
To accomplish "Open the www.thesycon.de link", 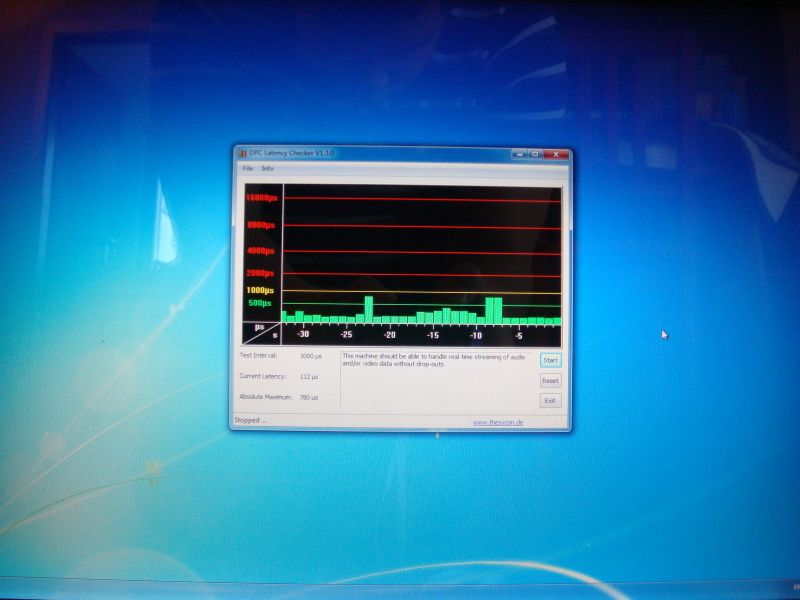I will [x=498, y=422].
